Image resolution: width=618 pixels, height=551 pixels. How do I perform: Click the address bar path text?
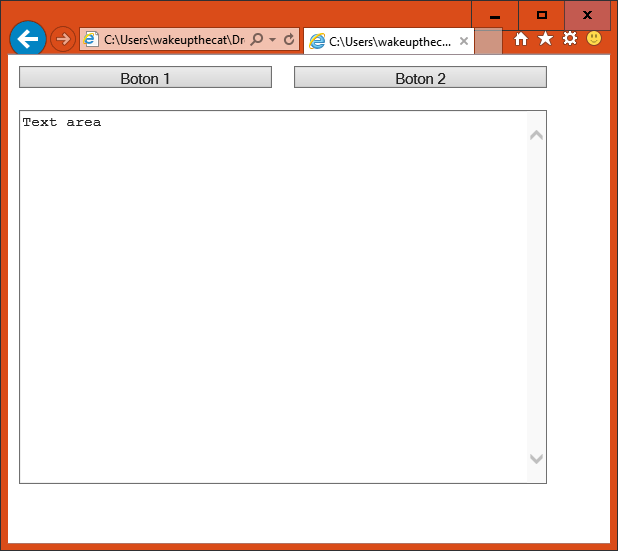(174, 40)
